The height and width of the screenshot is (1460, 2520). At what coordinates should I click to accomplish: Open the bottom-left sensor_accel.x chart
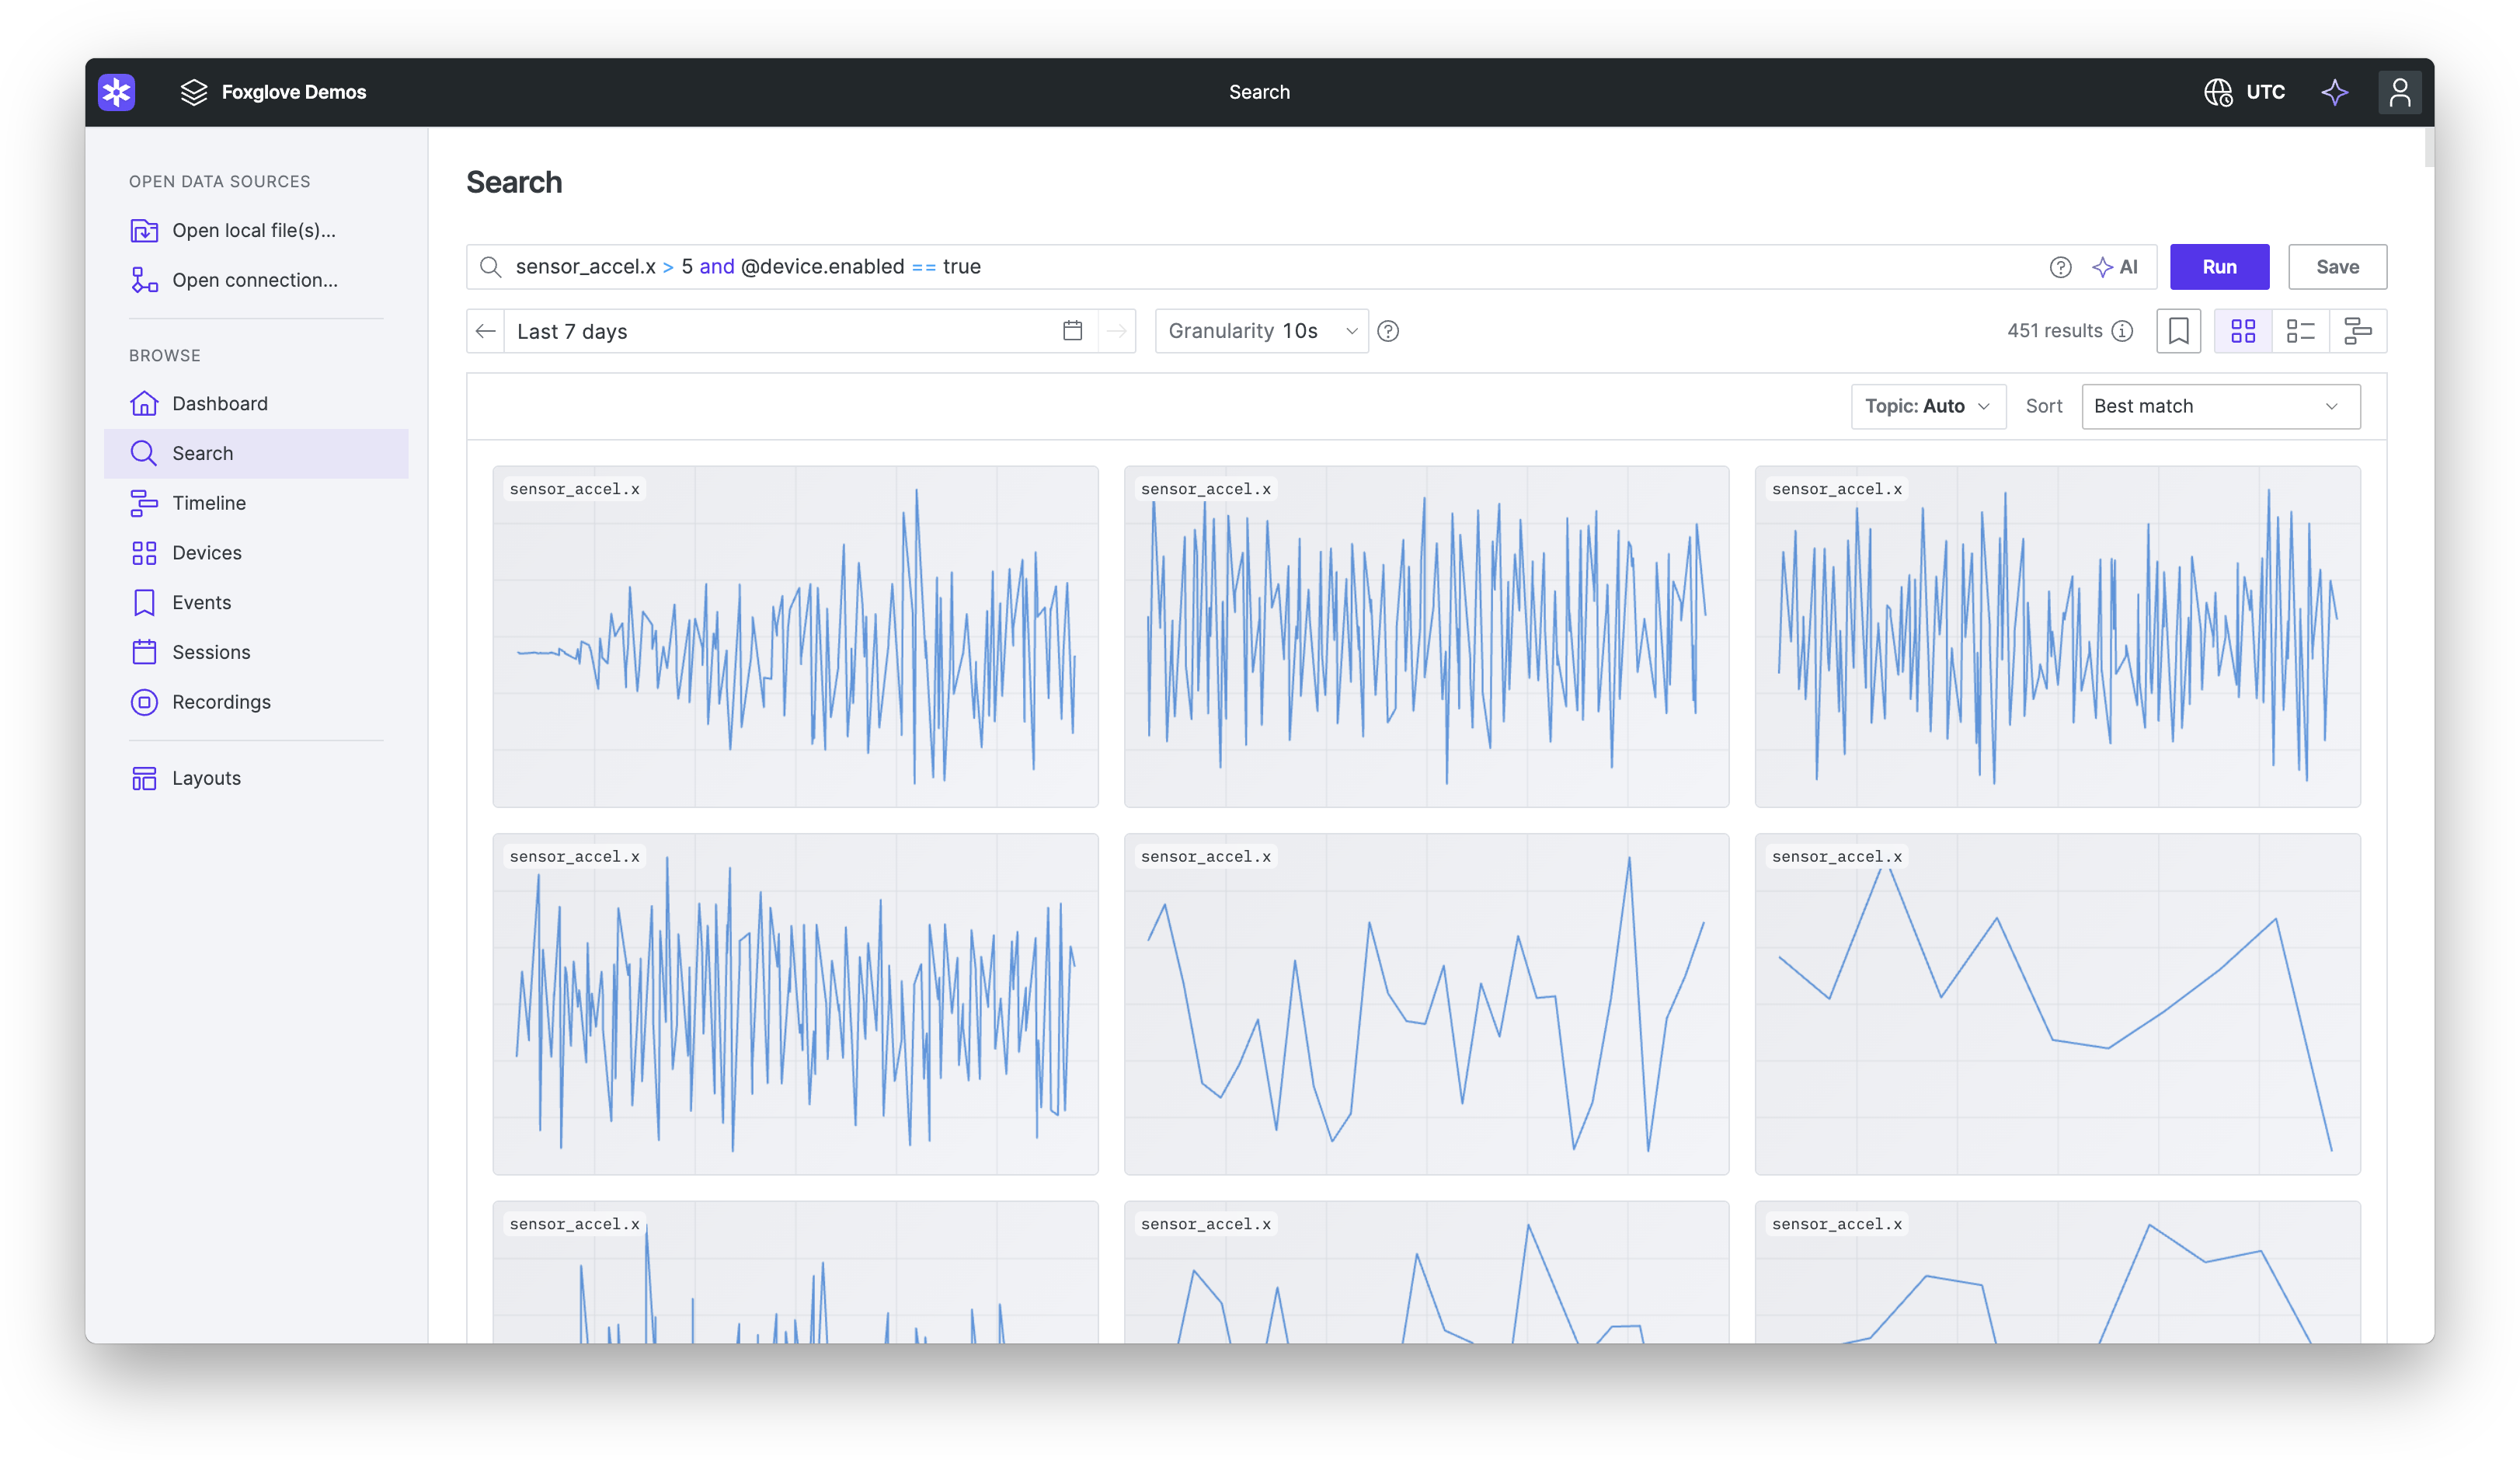795,1272
